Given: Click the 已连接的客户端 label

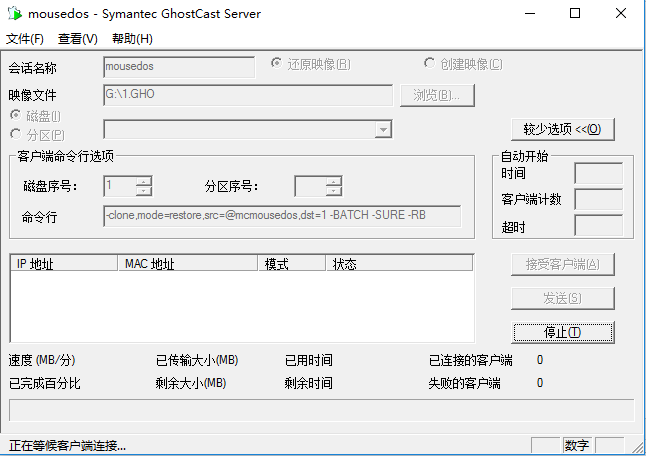Looking at the screenshot, I should 470,360.
